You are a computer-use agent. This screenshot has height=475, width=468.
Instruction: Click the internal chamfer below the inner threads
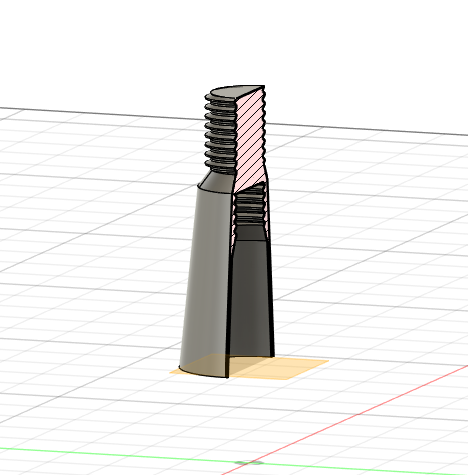251,233
